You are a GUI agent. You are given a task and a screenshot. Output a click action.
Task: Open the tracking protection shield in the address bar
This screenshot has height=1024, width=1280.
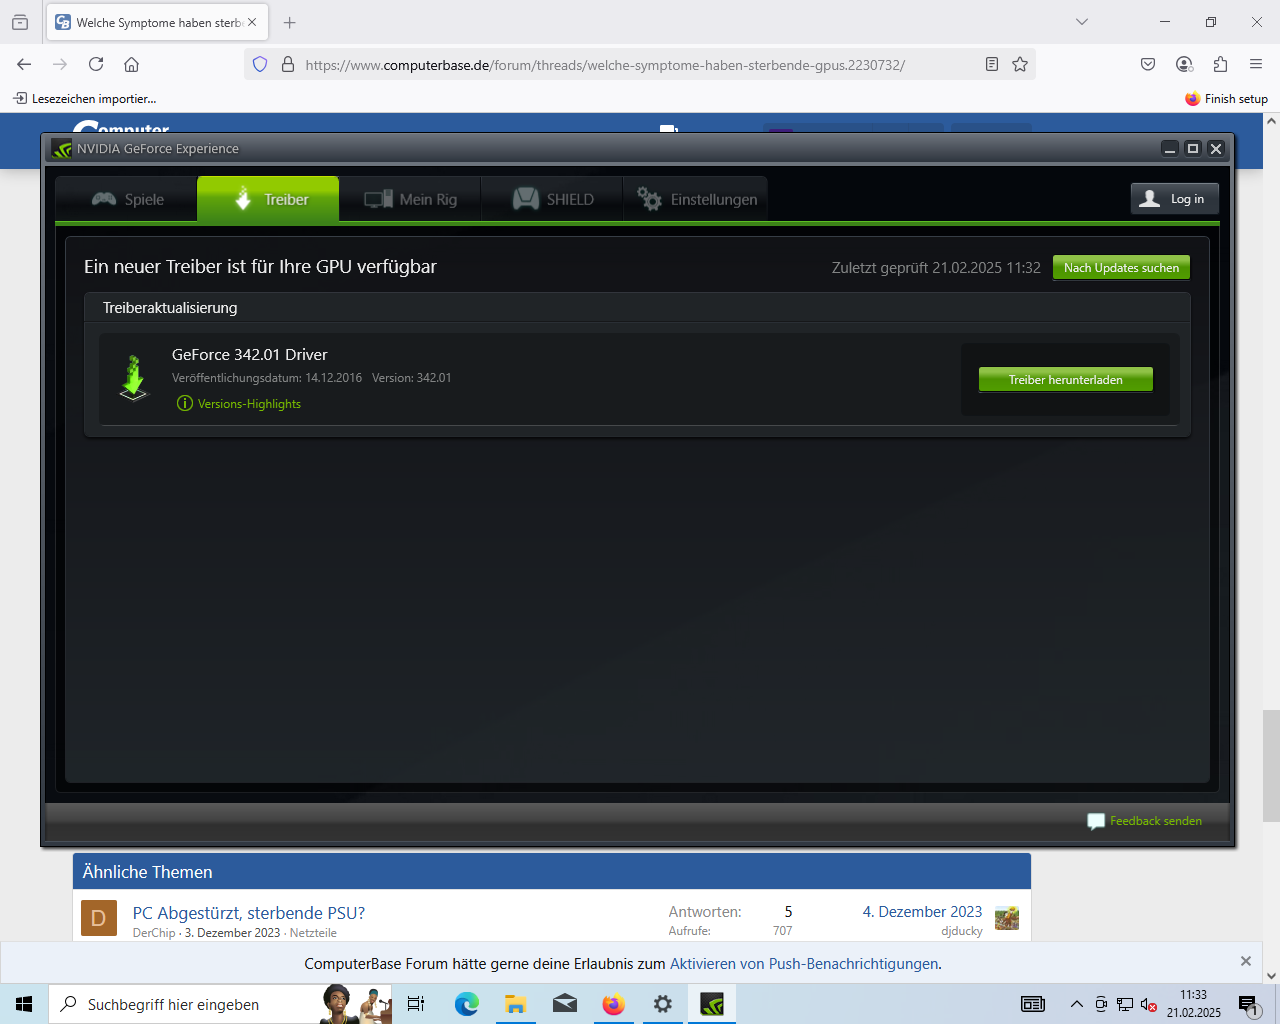(x=260, y=64)
